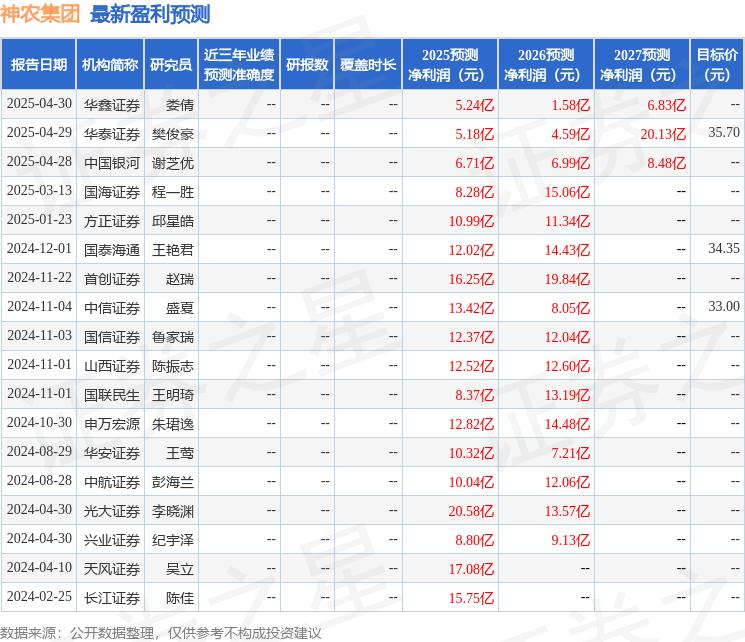This screenshot has width=745, height=642.
Task: Select 国联民生 institution cell
Action: coord(112,395)
